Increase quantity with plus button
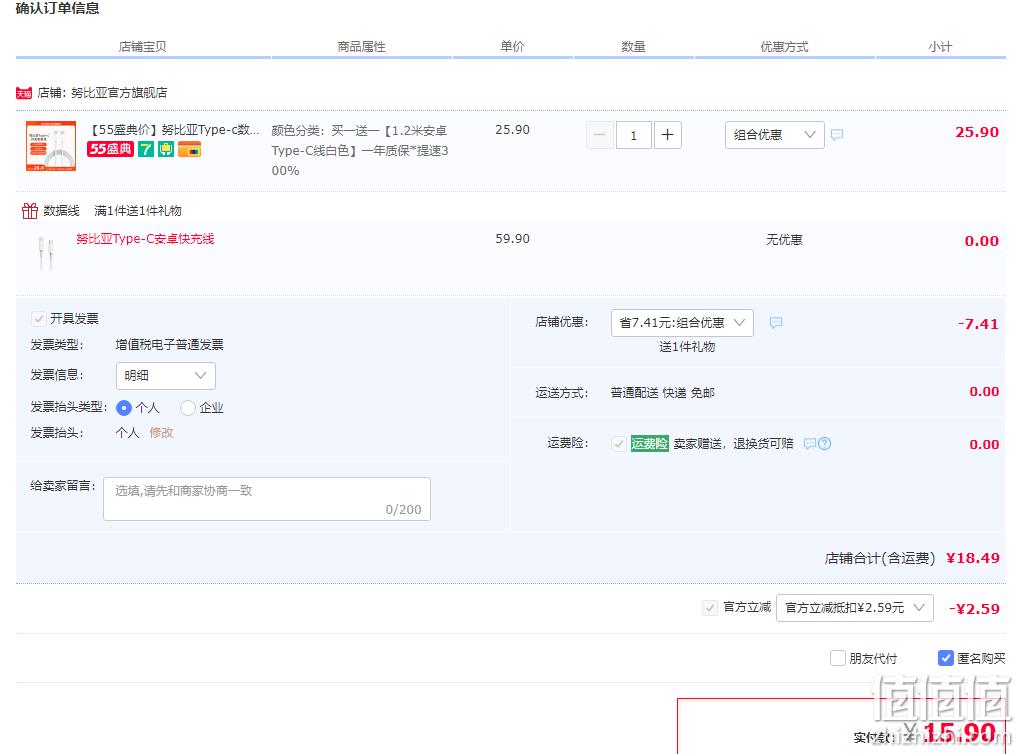This screenshot has height=754, width=1021. pos(667,135)
